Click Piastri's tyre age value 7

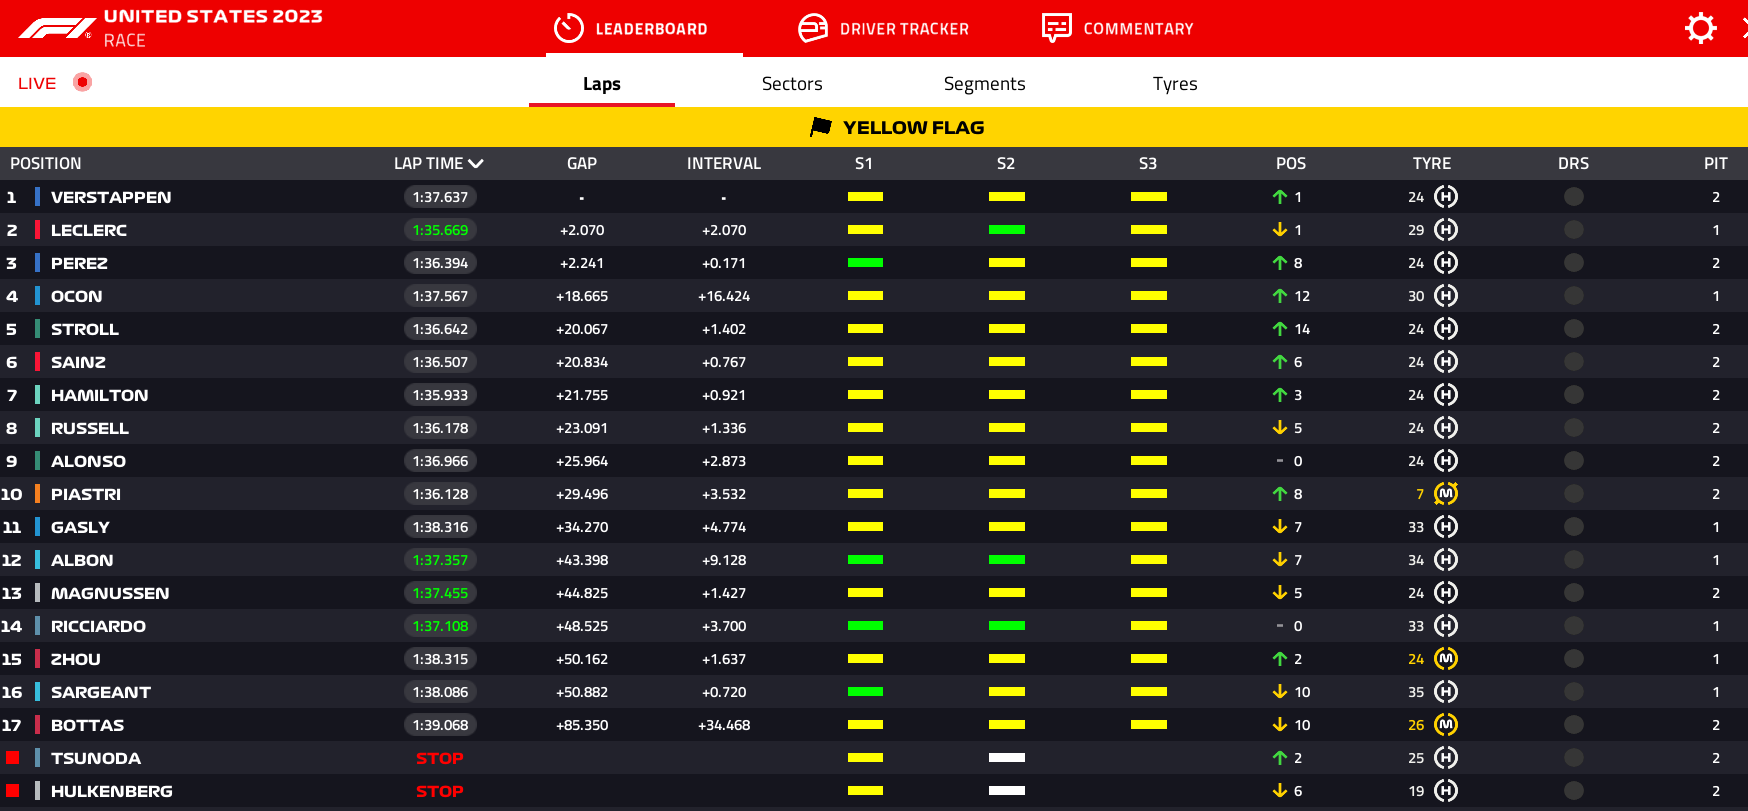(x=1420, y=494)
